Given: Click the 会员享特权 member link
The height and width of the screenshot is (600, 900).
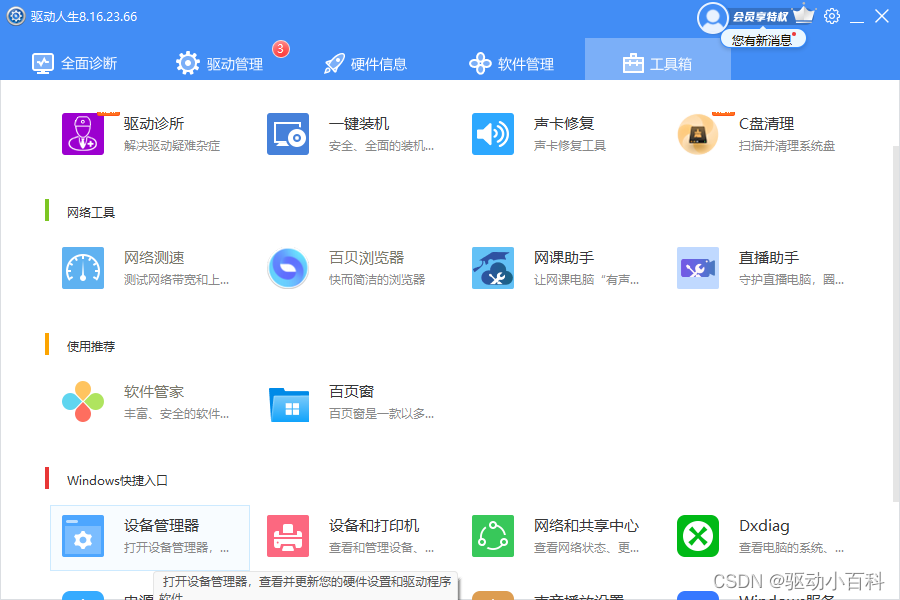Looking at the screenshot, I should (x=760, y=17).
